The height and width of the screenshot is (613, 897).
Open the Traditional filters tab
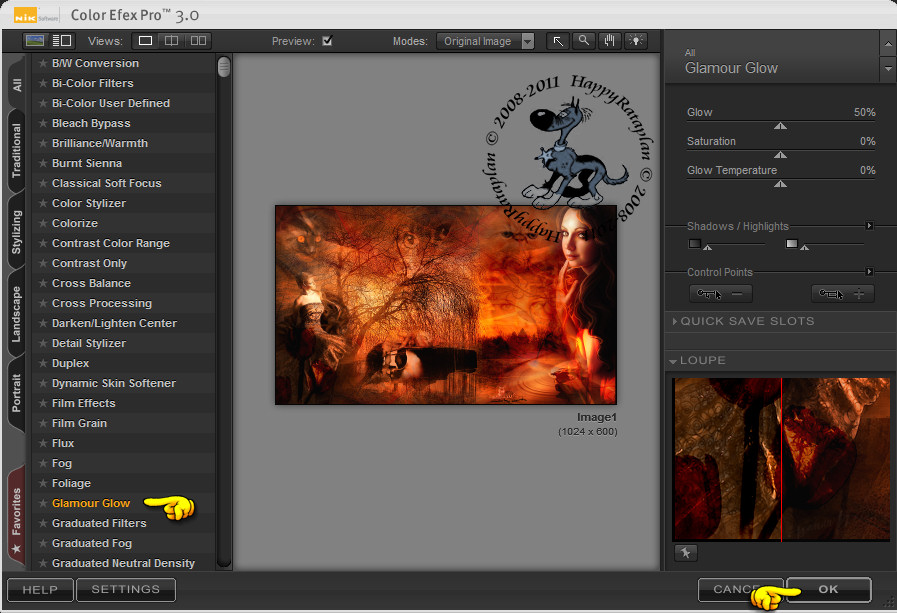pyautogui.click(x=17, y=150)
